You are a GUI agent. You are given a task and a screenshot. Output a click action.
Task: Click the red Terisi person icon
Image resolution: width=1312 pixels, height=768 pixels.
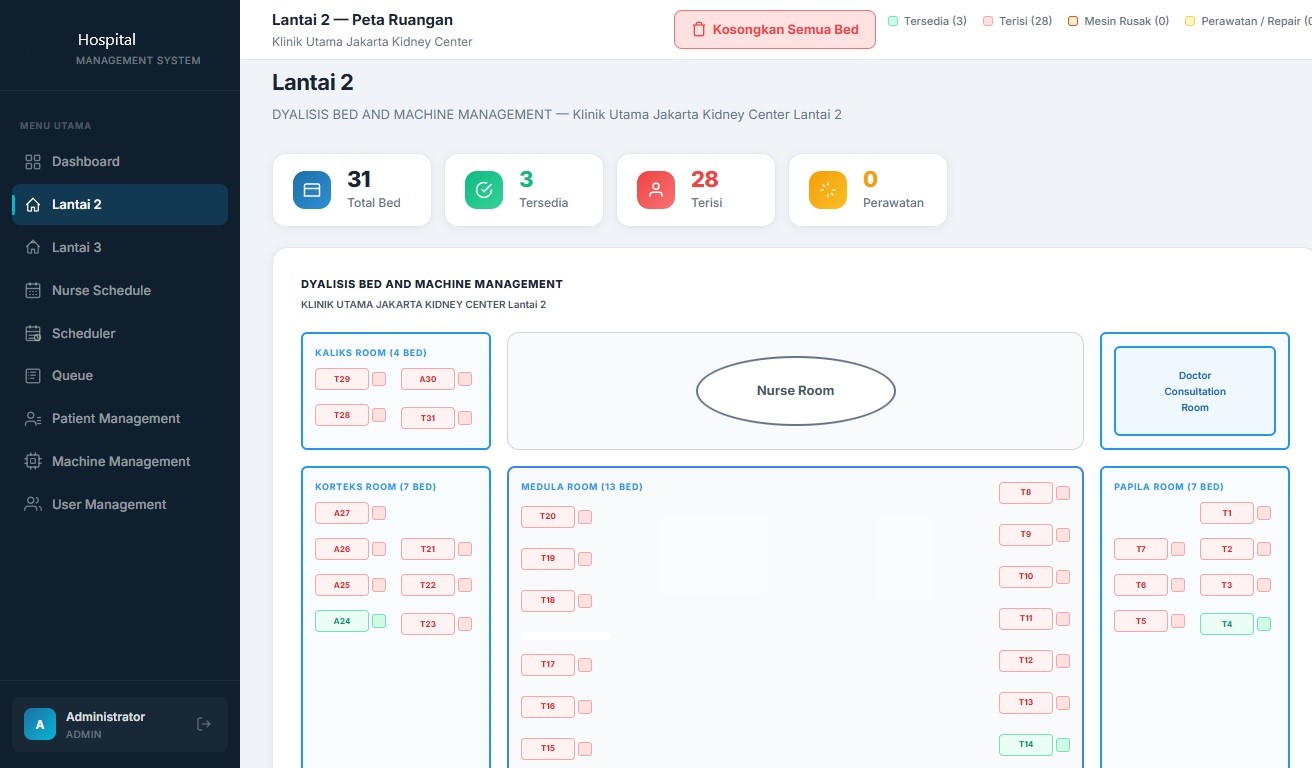[656, 190]
